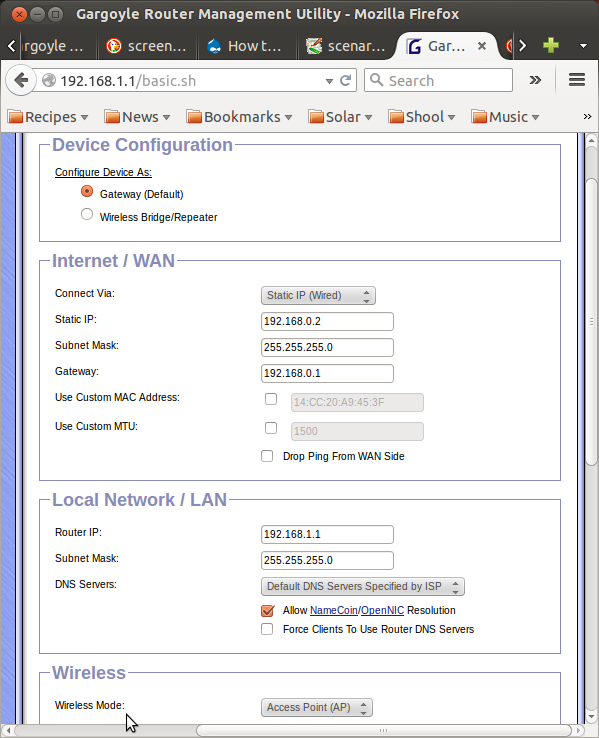The height and width of the screenshot is (738, 599).
Task: Open a new tab with the green plus icon
Action: pyautogui.click(x=551, y=45)
